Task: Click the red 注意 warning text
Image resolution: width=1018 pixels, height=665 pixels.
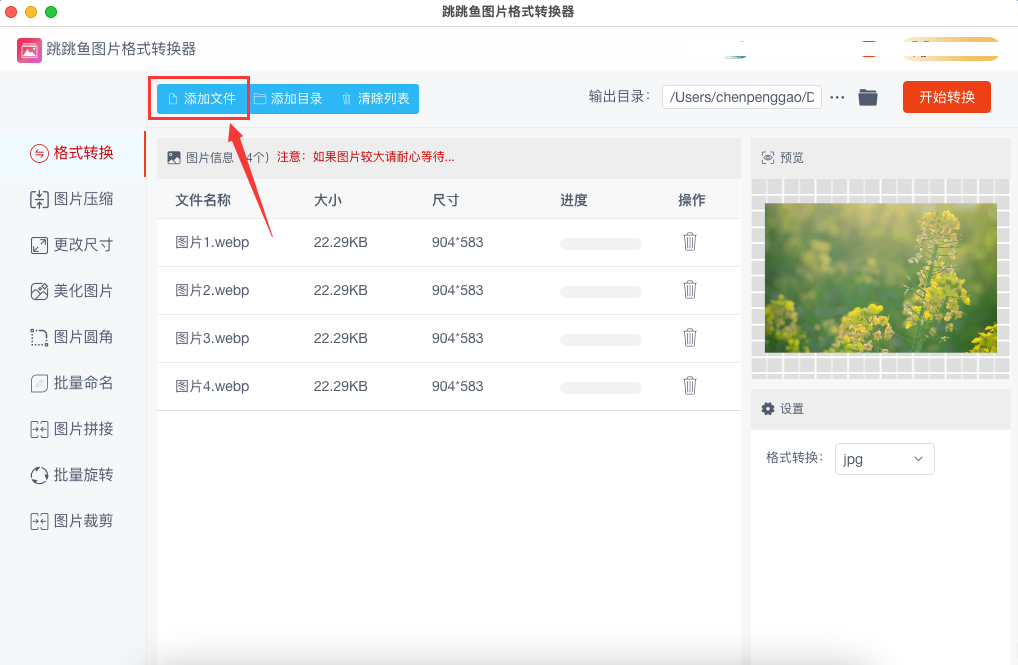Action: point(366,157)
